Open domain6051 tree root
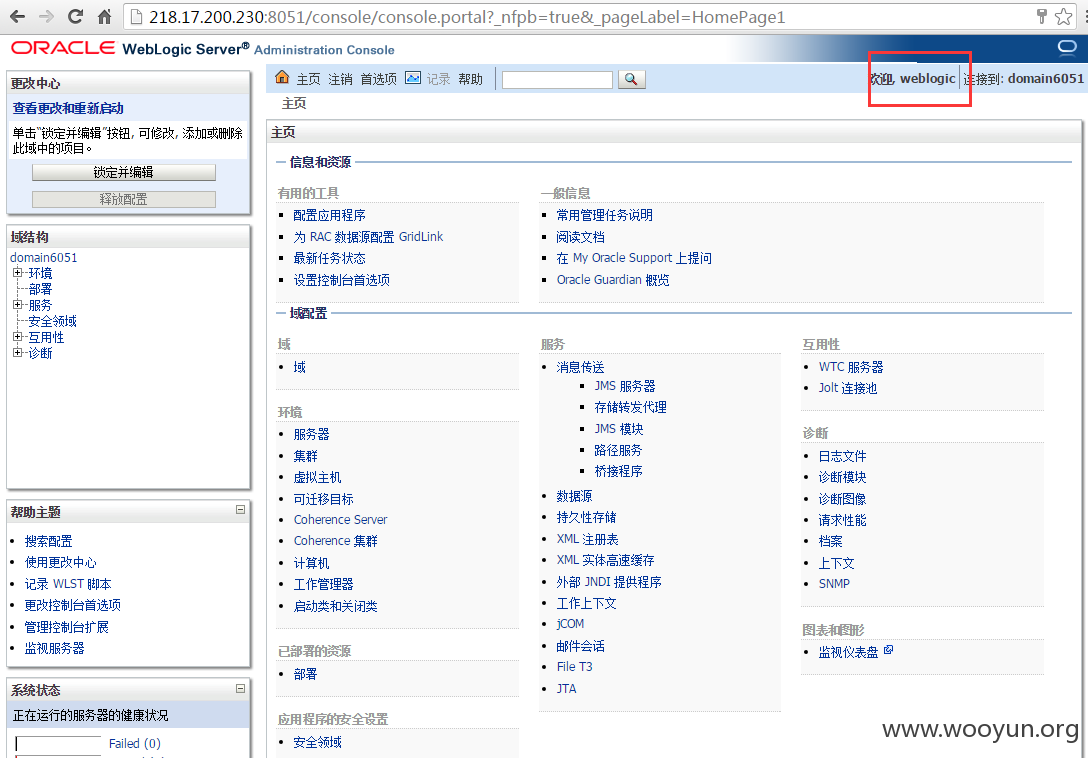The height and width of the screenshot is (758, 1088). tap(44, 258)
